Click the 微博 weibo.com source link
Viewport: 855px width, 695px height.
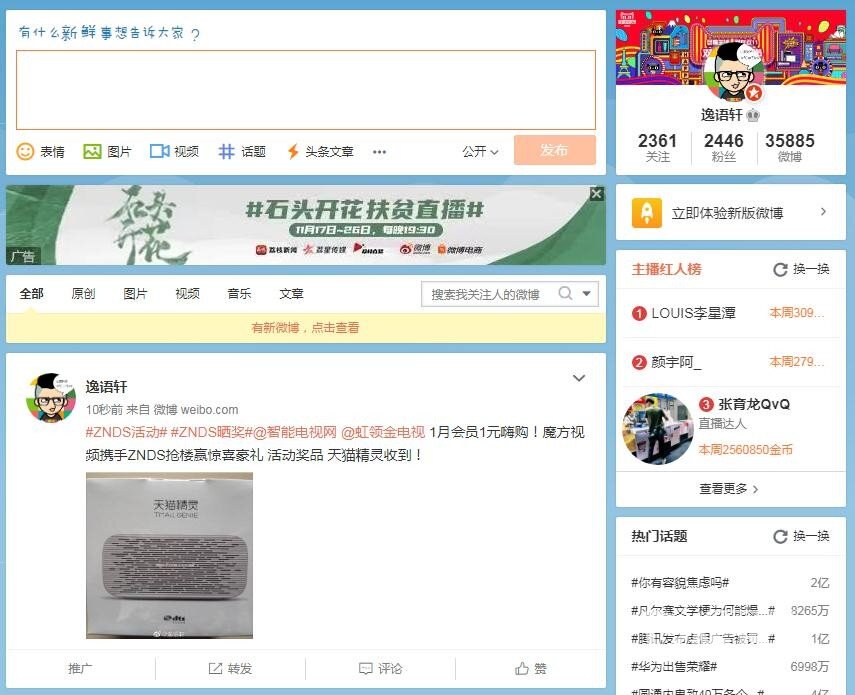(x=196, y=409)
